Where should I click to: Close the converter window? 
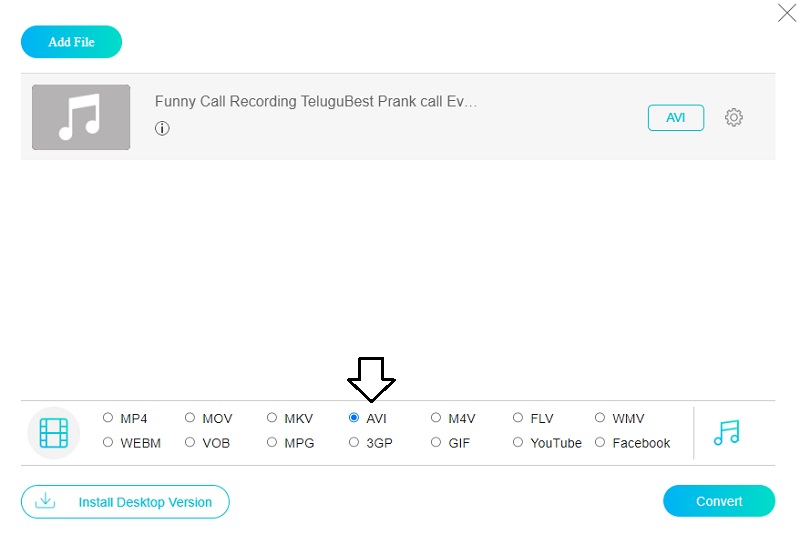tap(786, 13)
